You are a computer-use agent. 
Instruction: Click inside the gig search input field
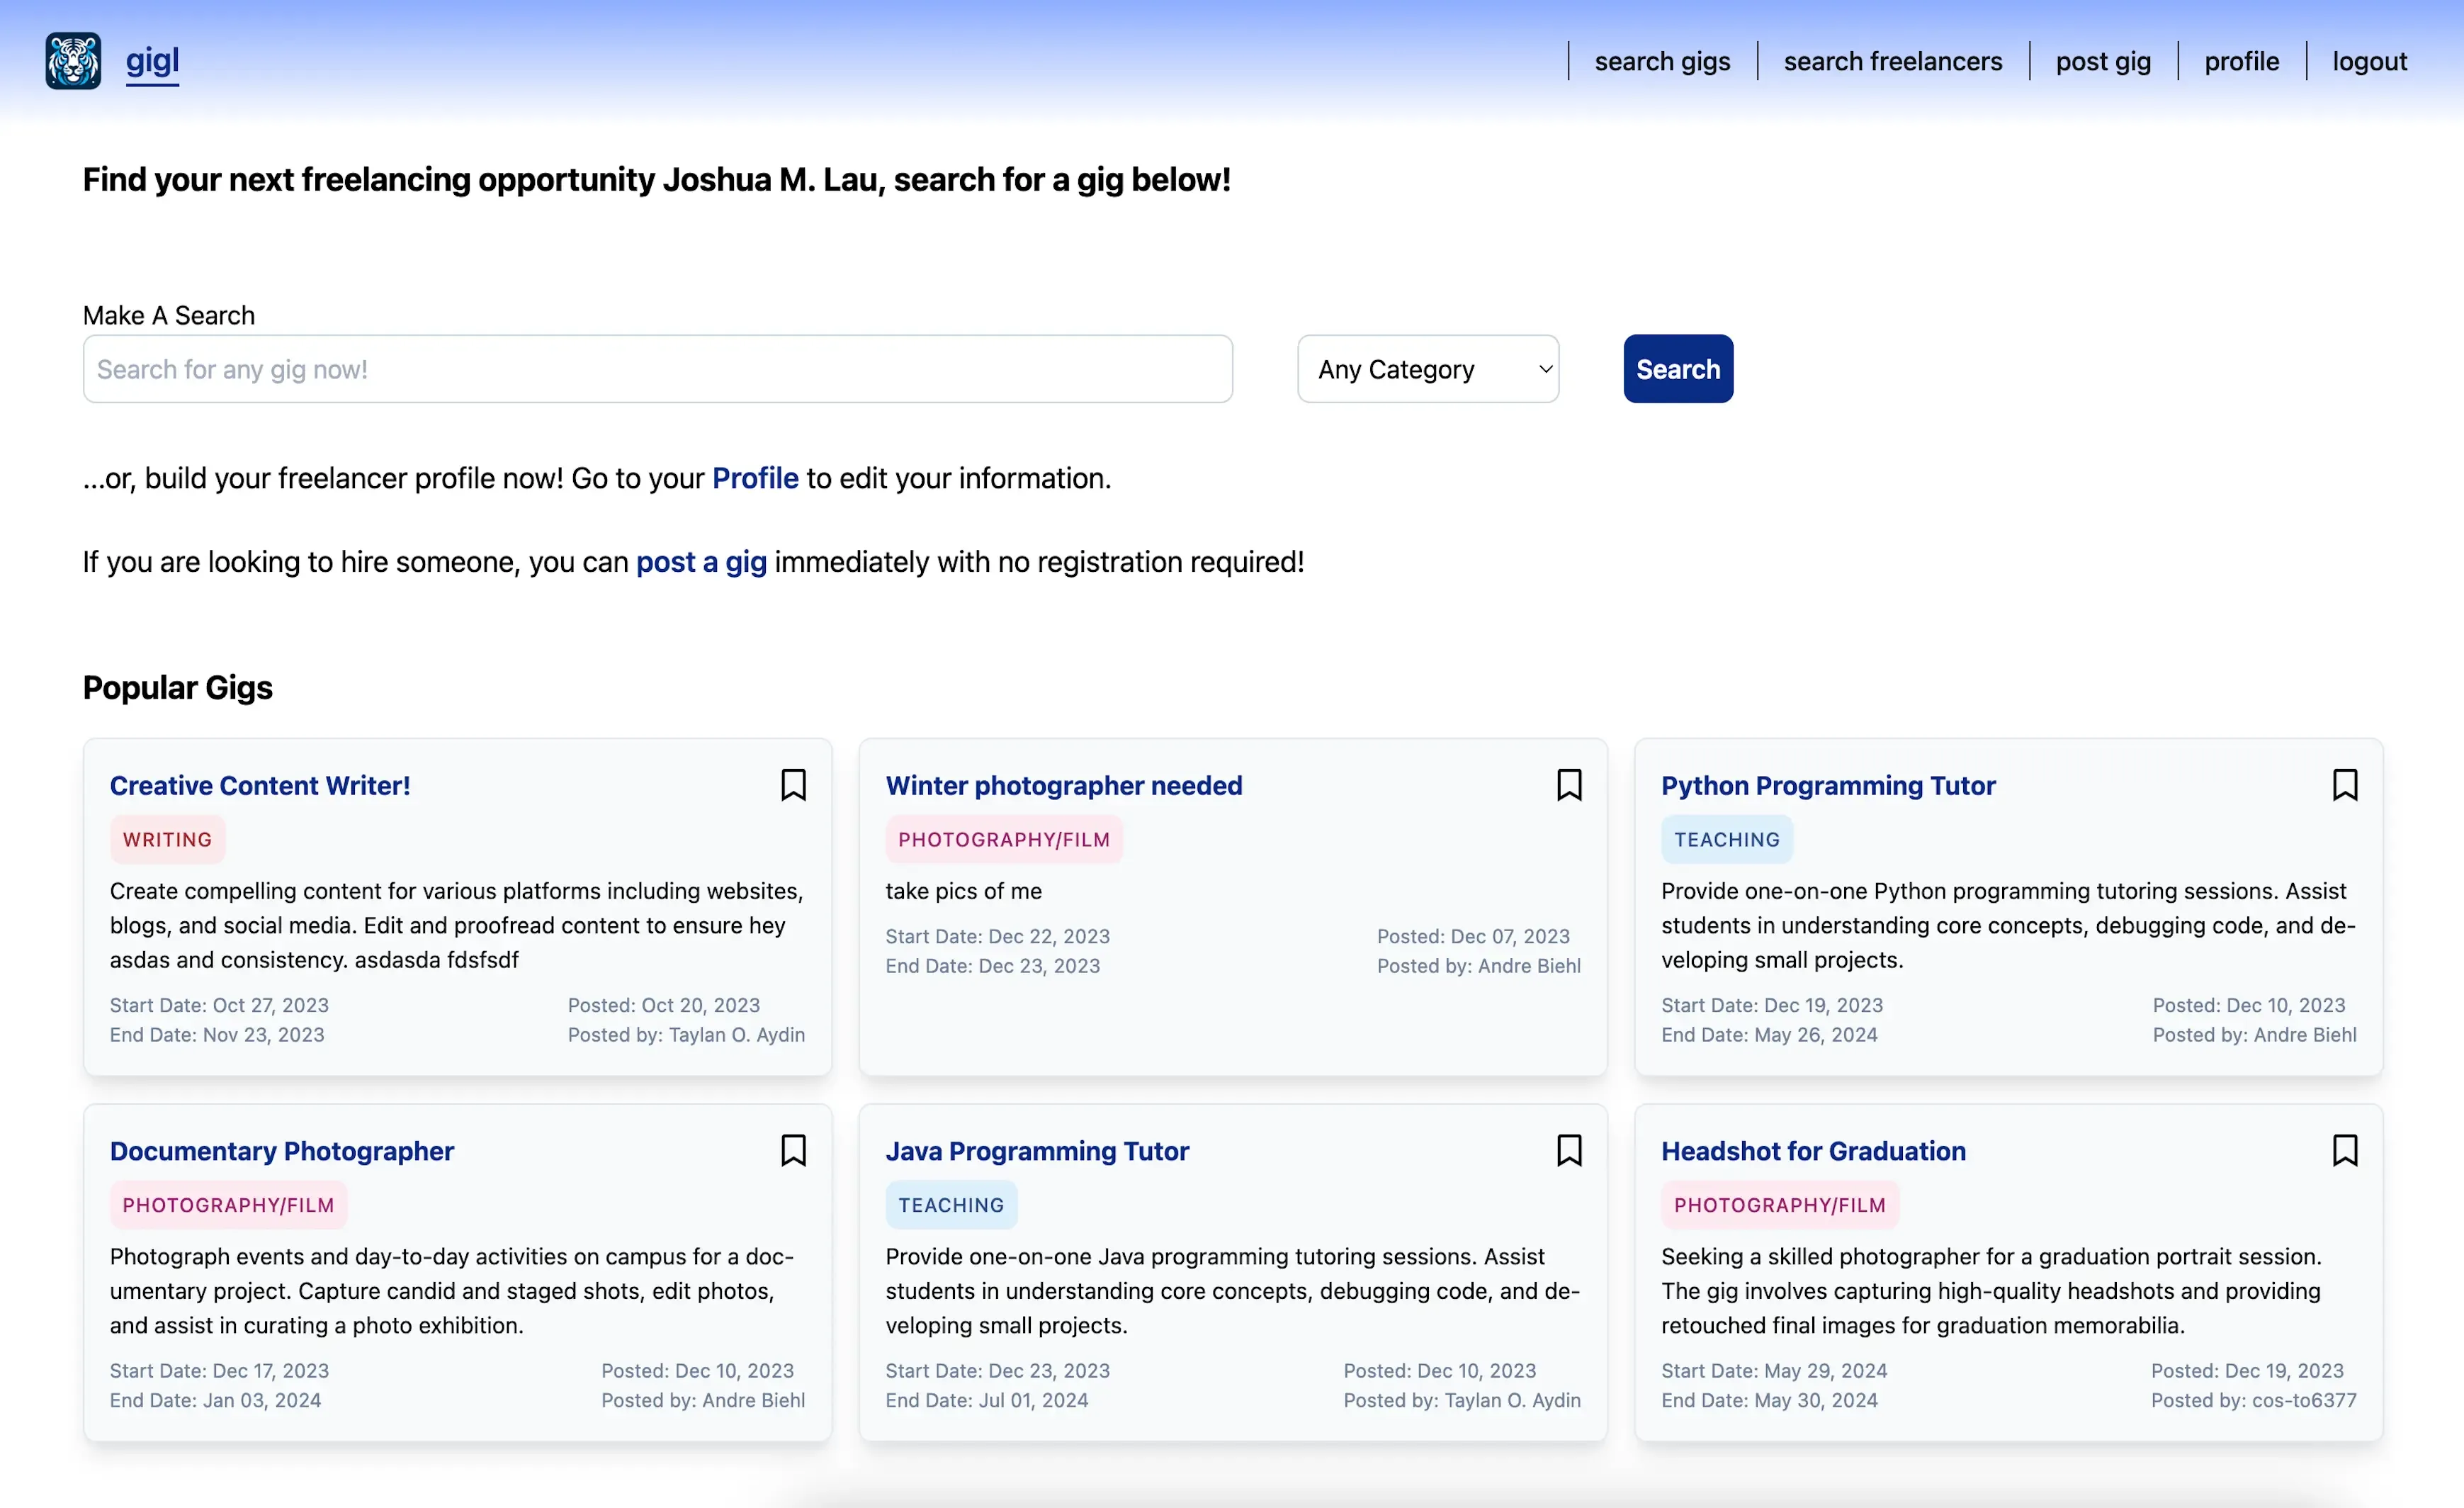658,368
